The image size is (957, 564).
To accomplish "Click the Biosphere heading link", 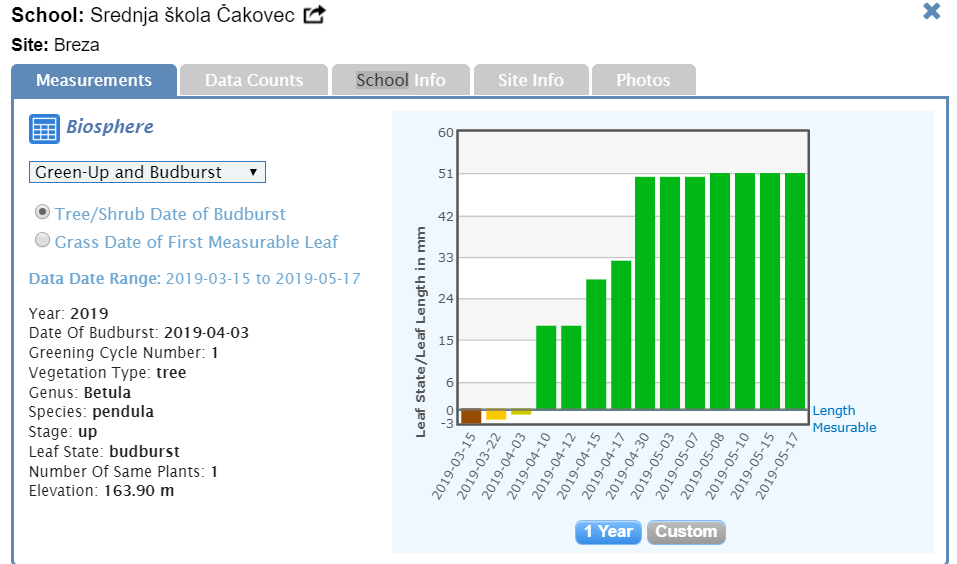I will (x=110, y=127).
